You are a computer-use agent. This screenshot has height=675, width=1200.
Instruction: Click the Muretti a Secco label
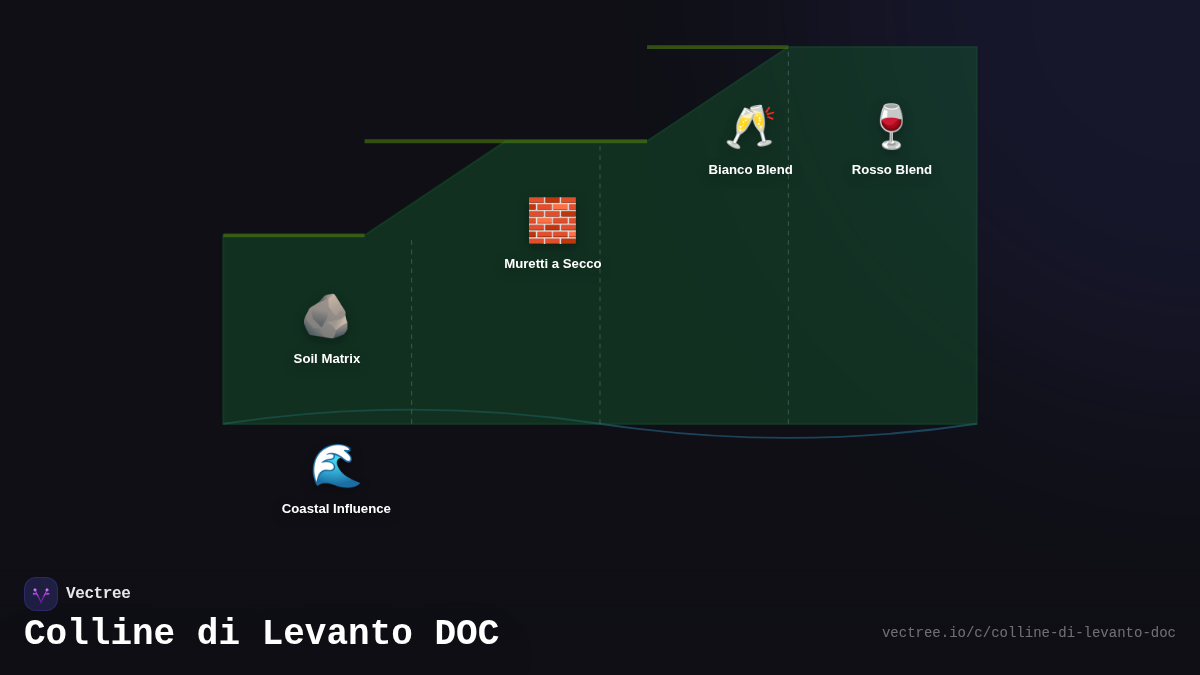tap(552, 264)
